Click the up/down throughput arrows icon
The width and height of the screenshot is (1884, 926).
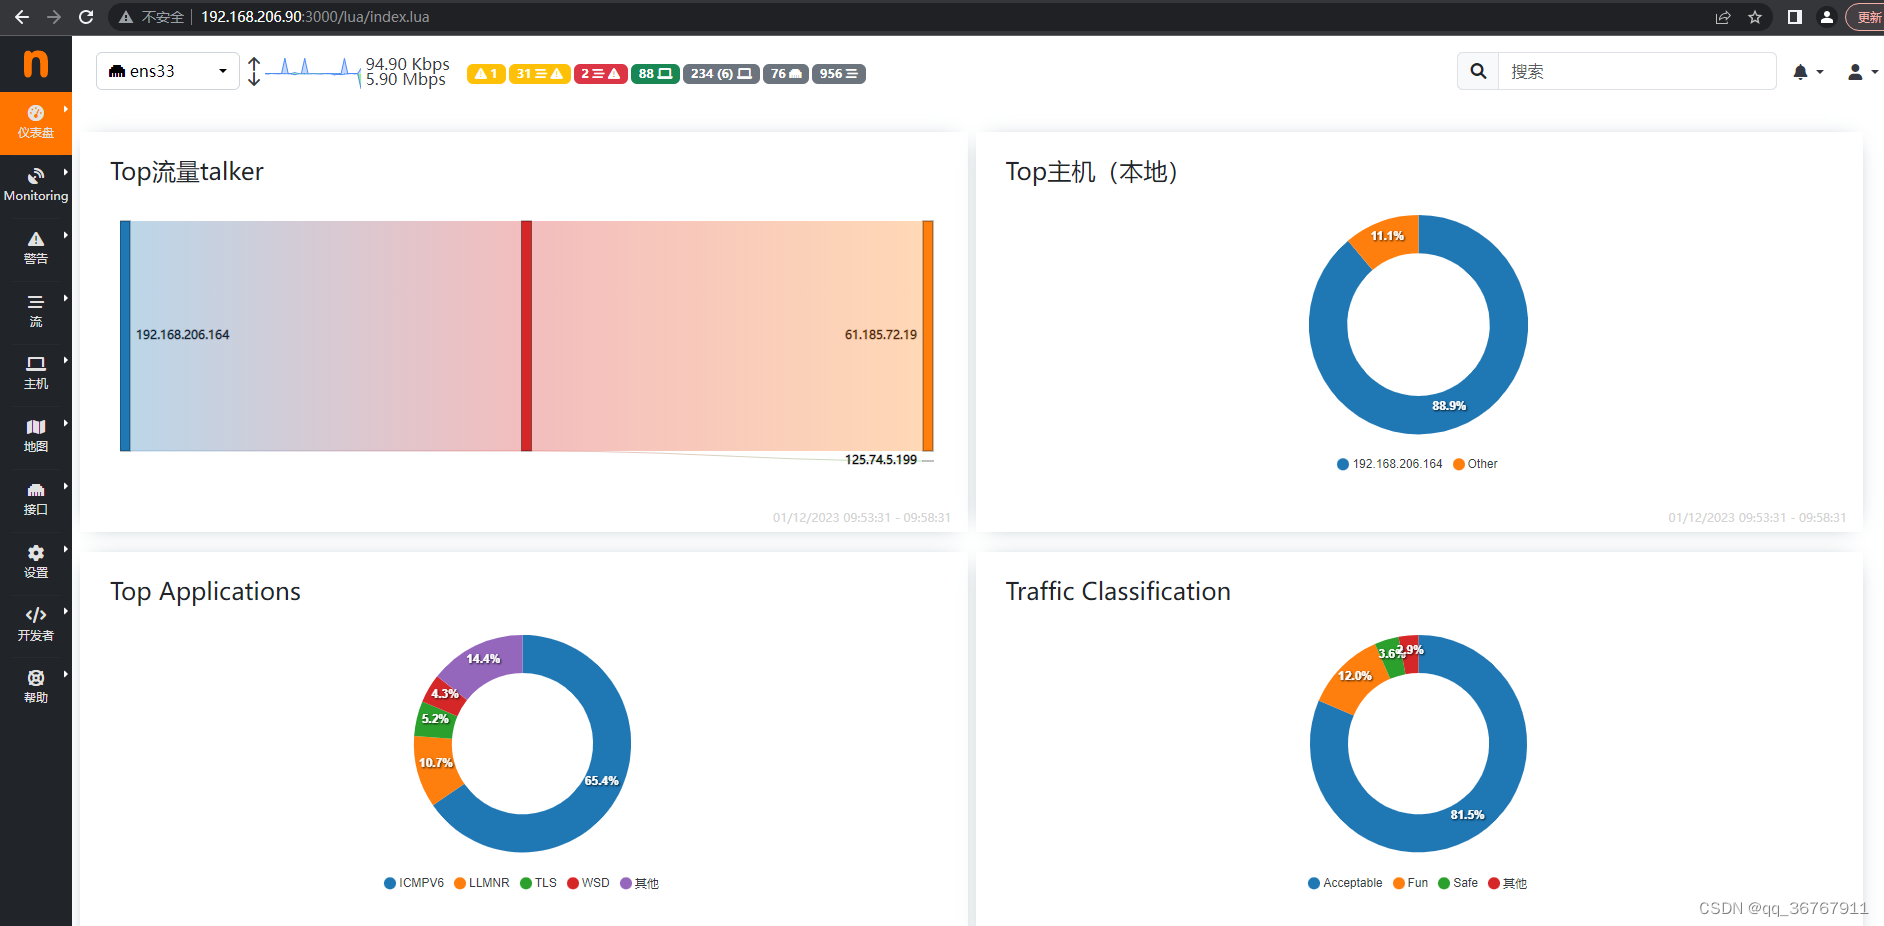pos(254,71)
